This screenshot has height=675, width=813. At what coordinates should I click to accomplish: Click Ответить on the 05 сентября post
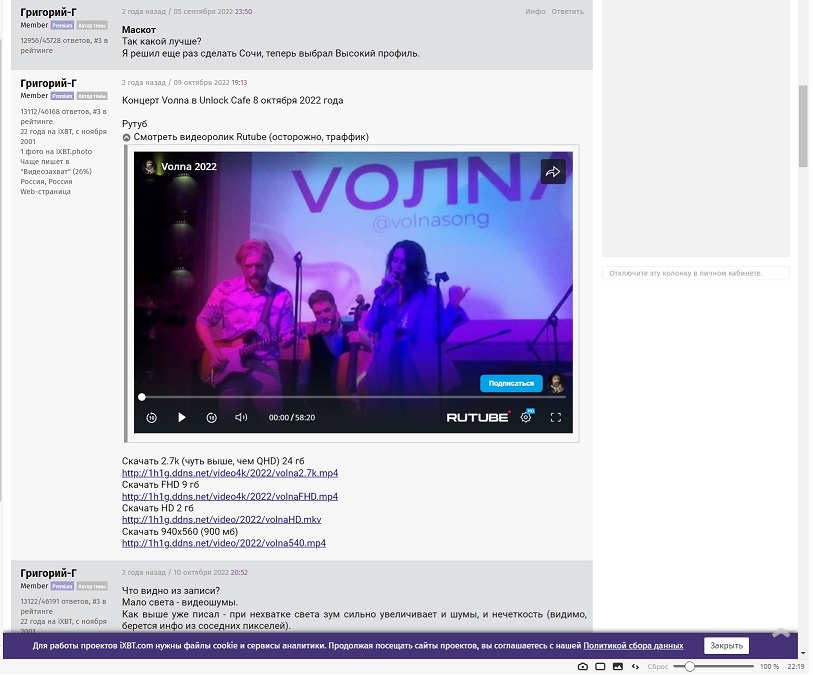point(567,11)
